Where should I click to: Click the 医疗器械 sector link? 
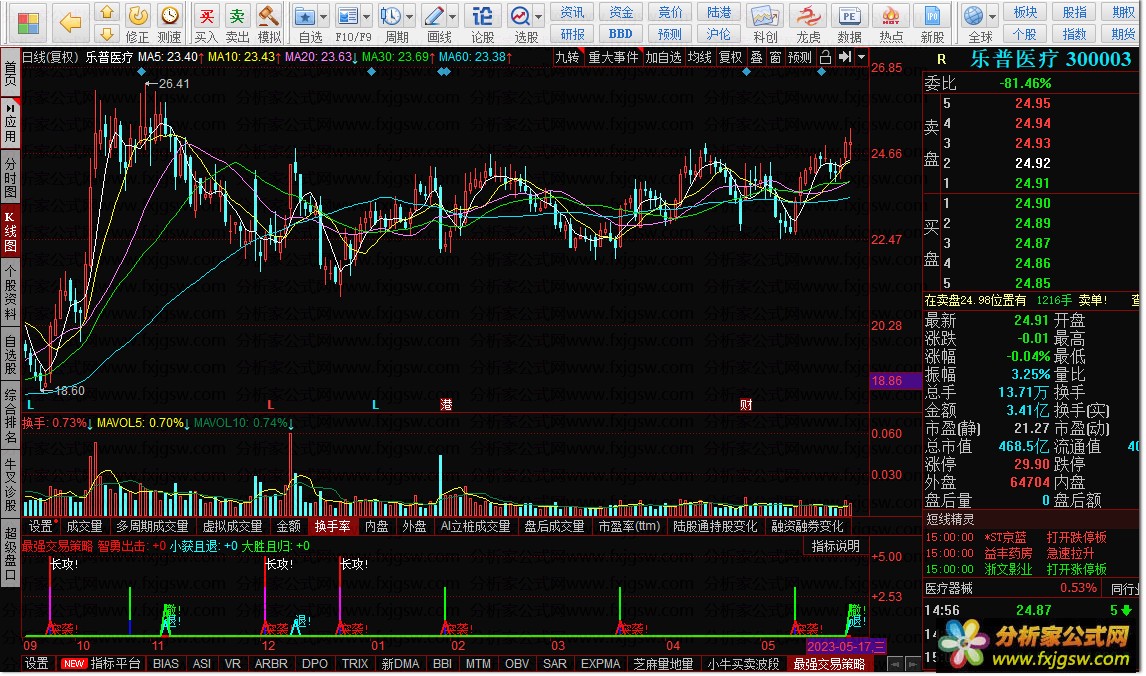point(949,588)
